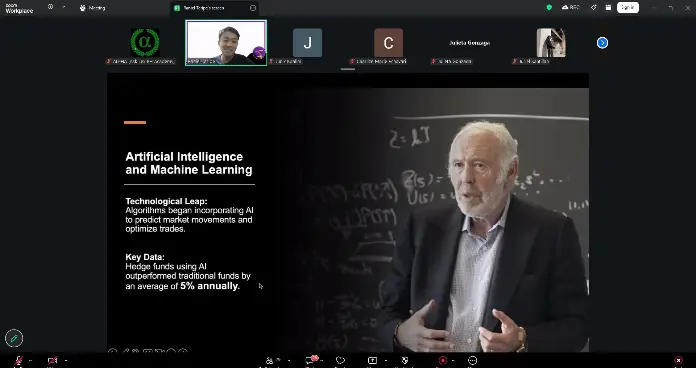The height and width of the screenshot is (368, 696).
Task: Click the green encryption shield icon
Action: (x=549, y=8)
